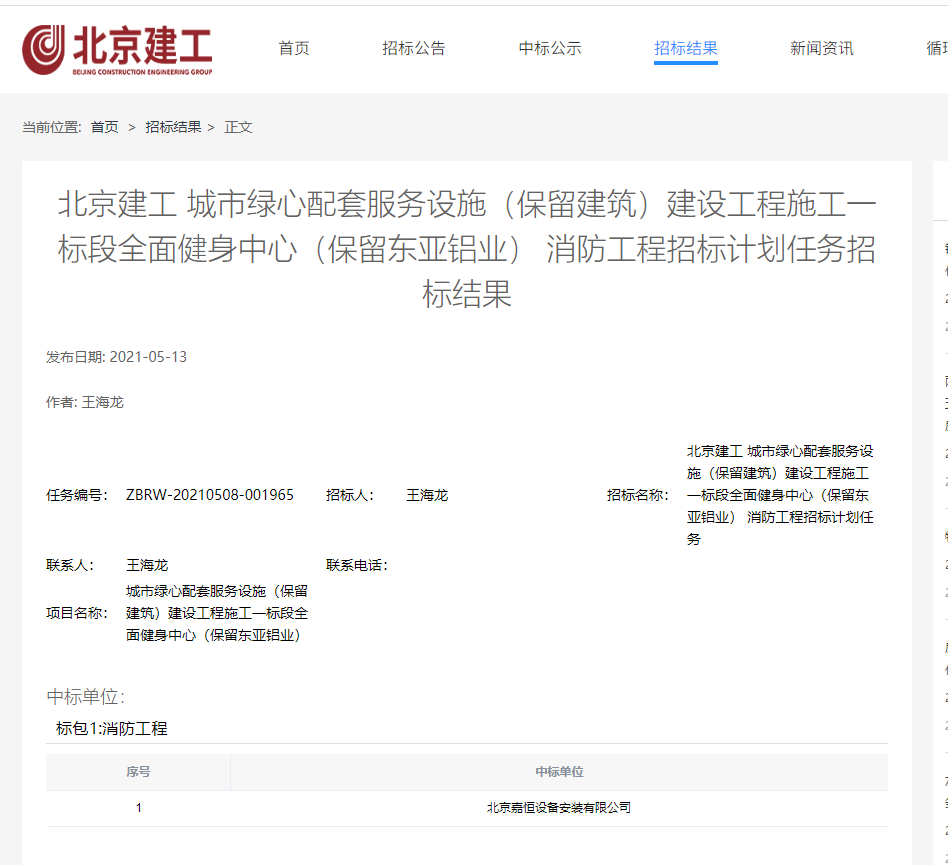Viewport: 948px width, 865px height.
Task: Click the 北京建工 logo in the header
Action: (117, 49)
